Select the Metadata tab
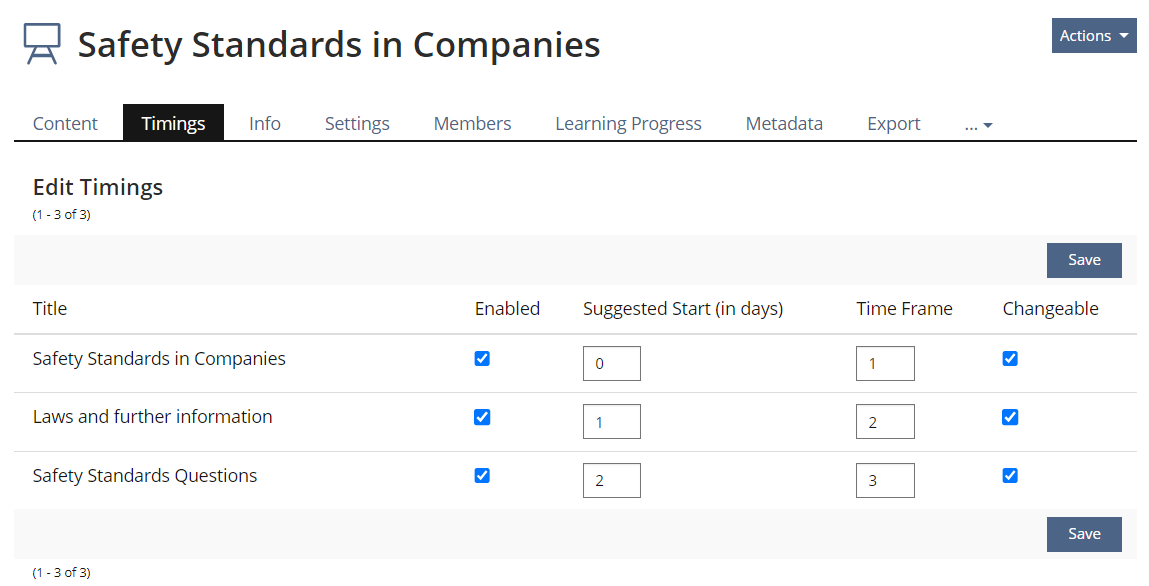 point(784,124)
